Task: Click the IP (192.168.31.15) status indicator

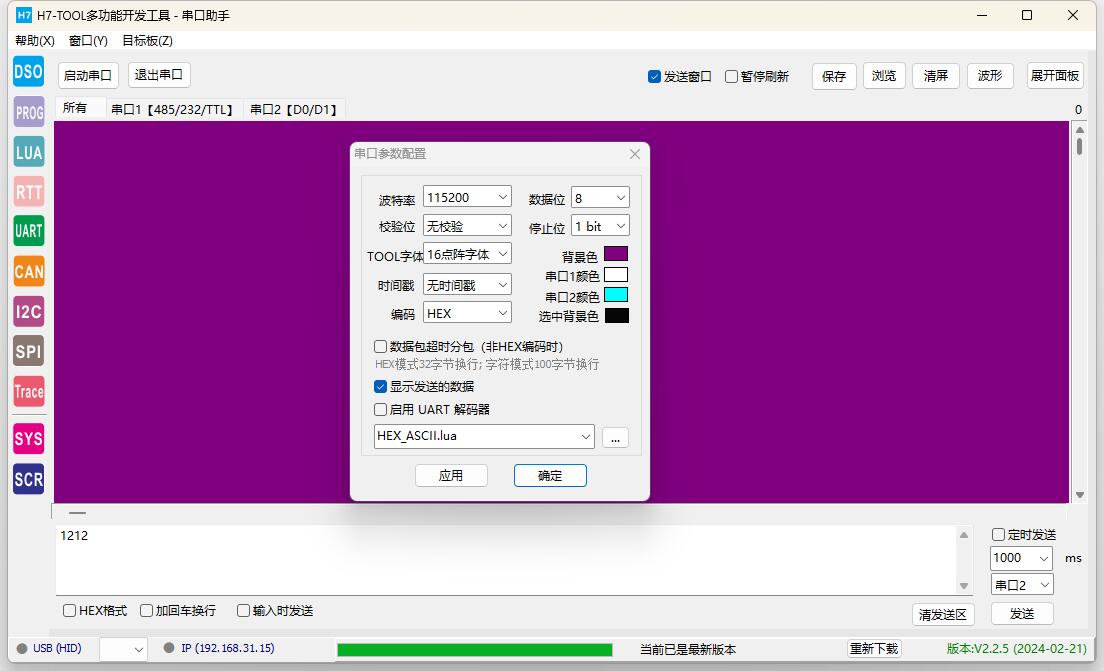Action: [219, 648]
